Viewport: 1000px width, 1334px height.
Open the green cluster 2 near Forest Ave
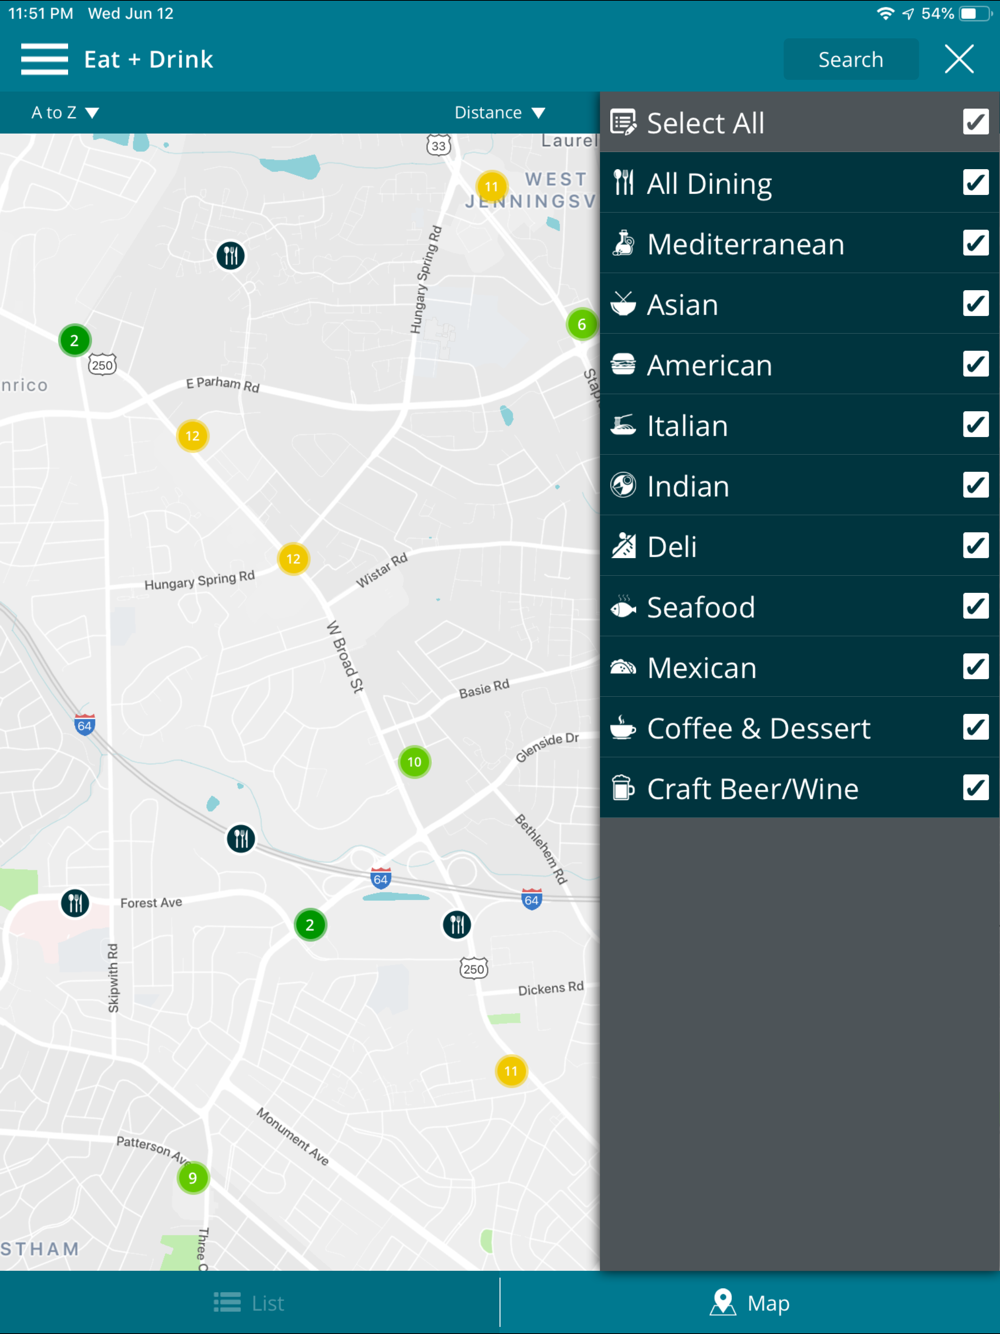pyautogui.click(x=310, y=925)
